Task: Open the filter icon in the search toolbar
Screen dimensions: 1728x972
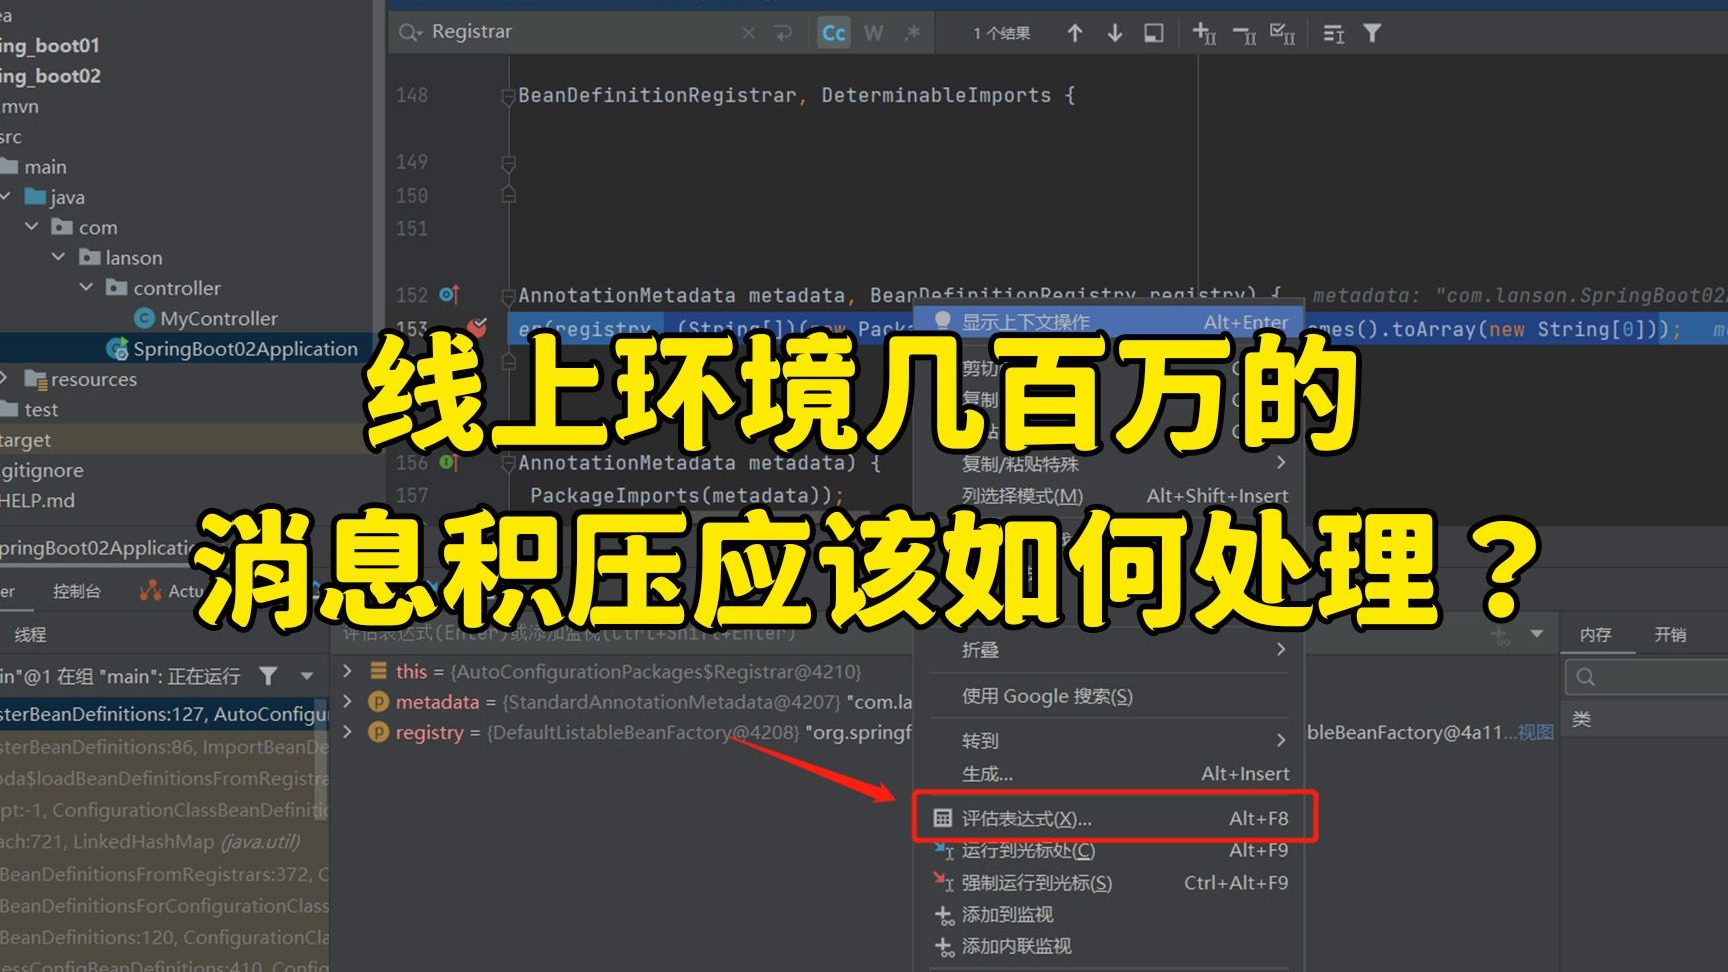Action: (1372, 32)
